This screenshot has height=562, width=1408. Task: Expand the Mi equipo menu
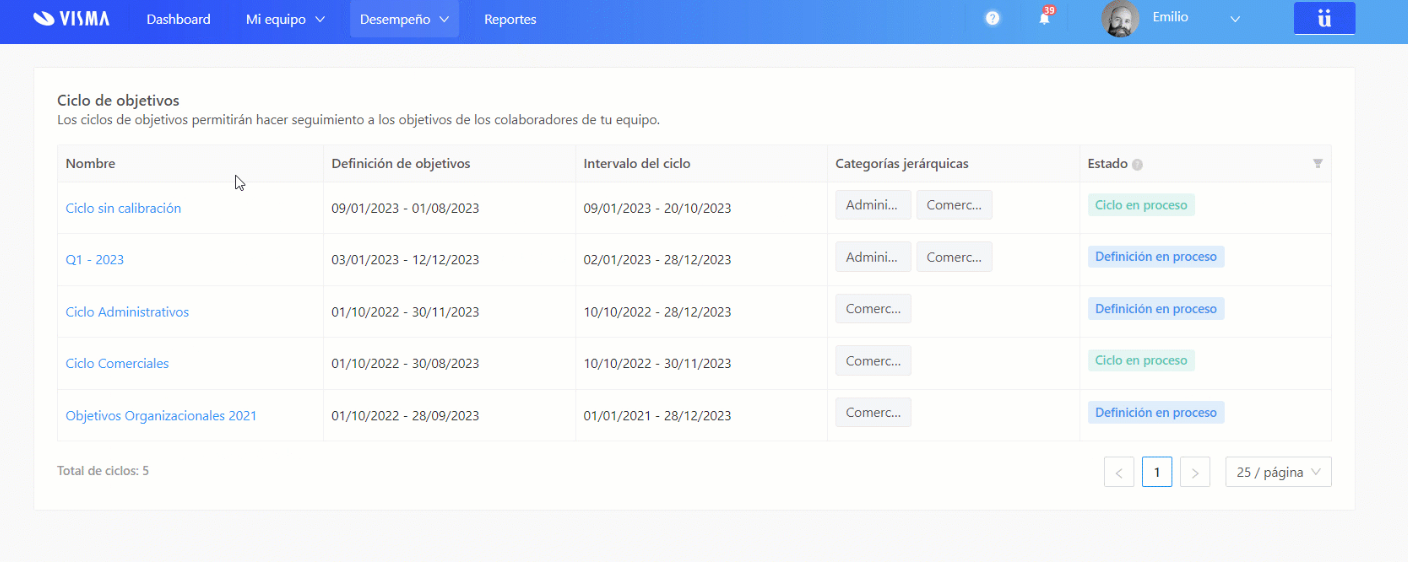(x=285, y=19)
